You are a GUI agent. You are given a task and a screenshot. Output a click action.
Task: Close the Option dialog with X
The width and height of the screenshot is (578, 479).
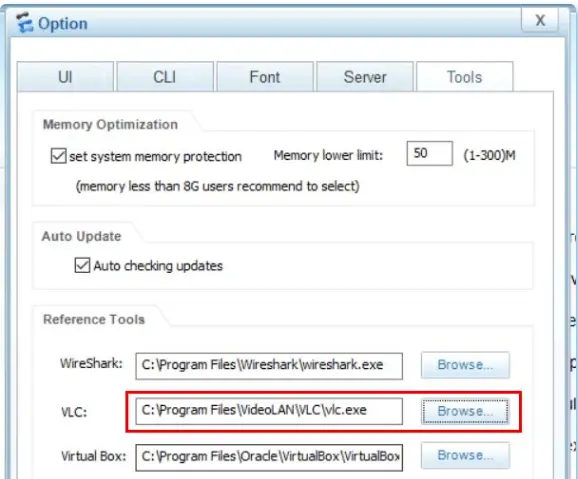tap(540, 20)
